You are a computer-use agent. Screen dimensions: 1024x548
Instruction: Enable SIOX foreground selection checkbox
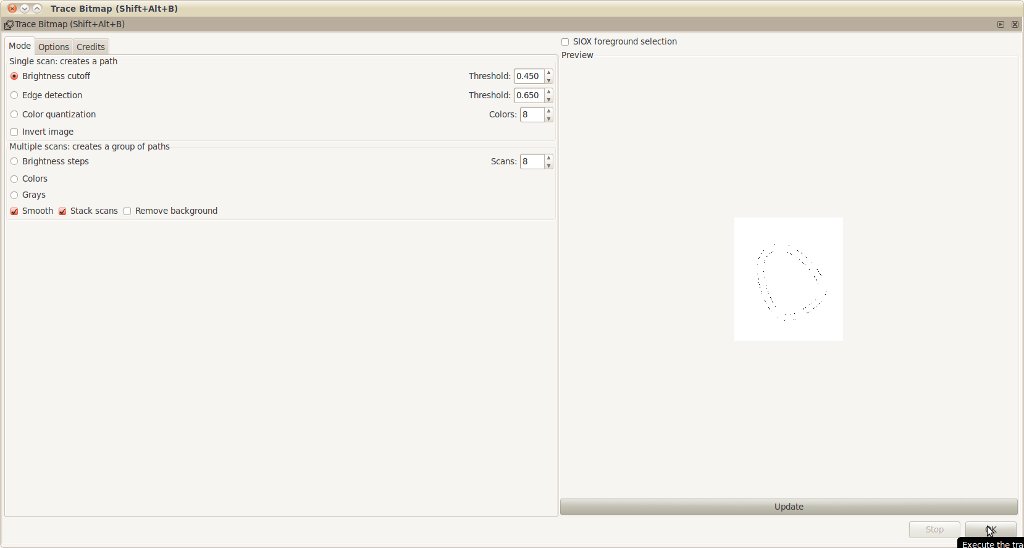[565, 42]
